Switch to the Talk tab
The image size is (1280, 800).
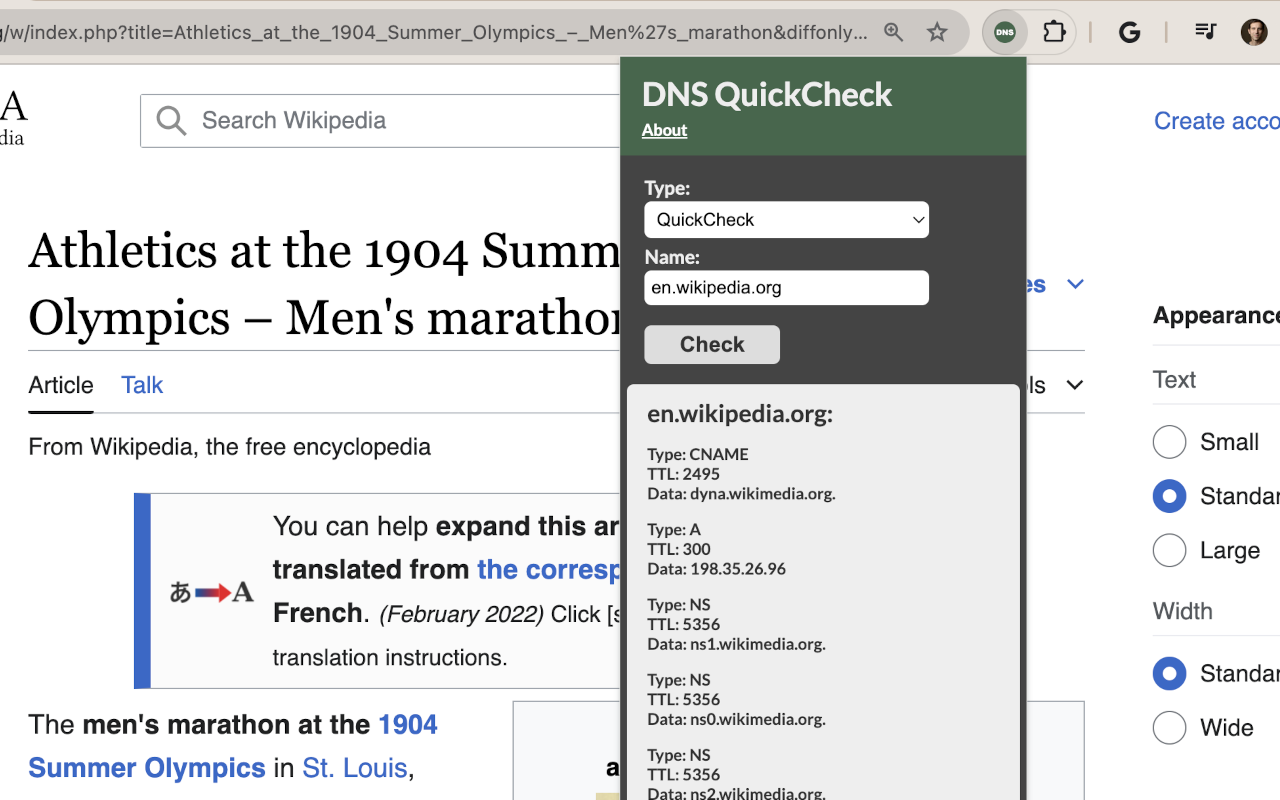pos(141,385)
